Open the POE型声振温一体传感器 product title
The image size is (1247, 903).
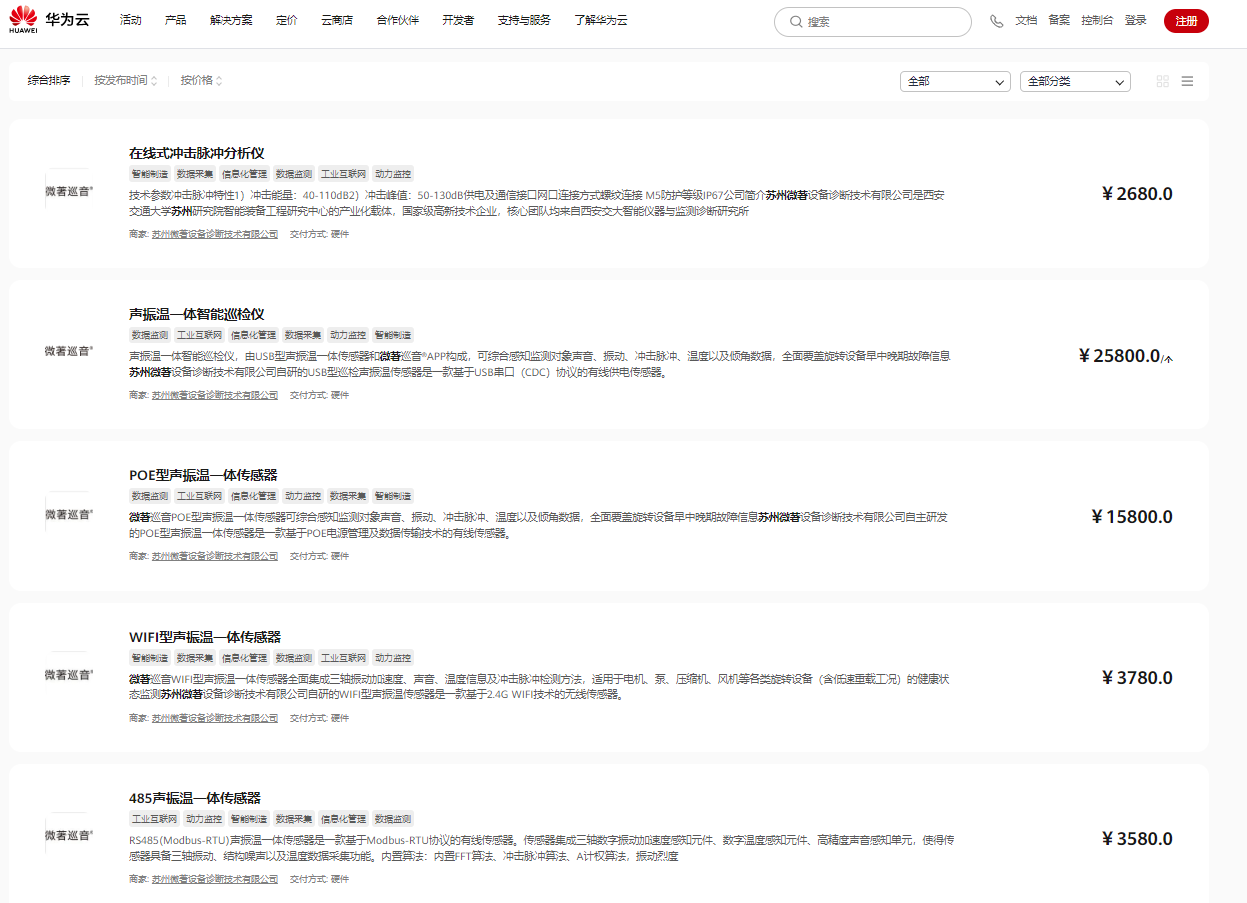click(x=203, y=475)
